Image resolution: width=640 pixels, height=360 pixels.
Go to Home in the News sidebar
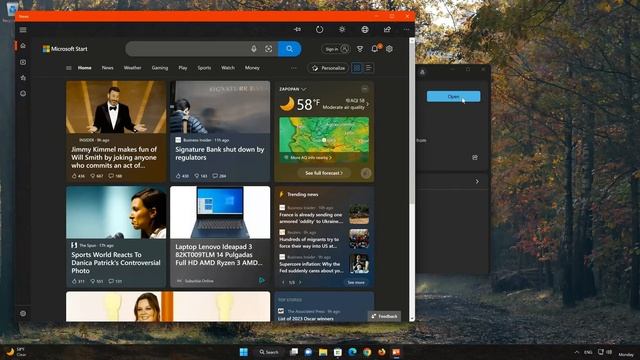point(23,46)
